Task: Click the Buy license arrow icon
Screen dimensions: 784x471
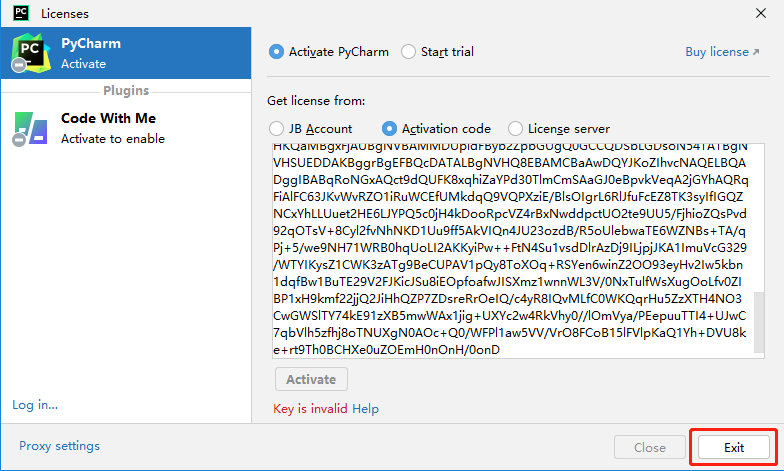Action: pos(756,52)
